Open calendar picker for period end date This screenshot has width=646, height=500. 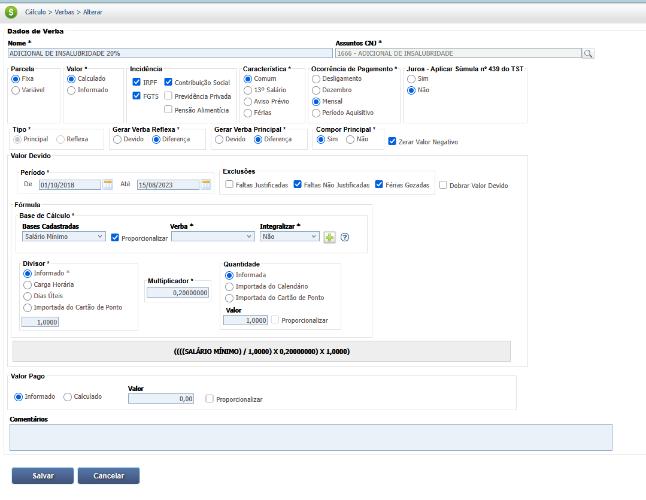[x=206, y=185]
